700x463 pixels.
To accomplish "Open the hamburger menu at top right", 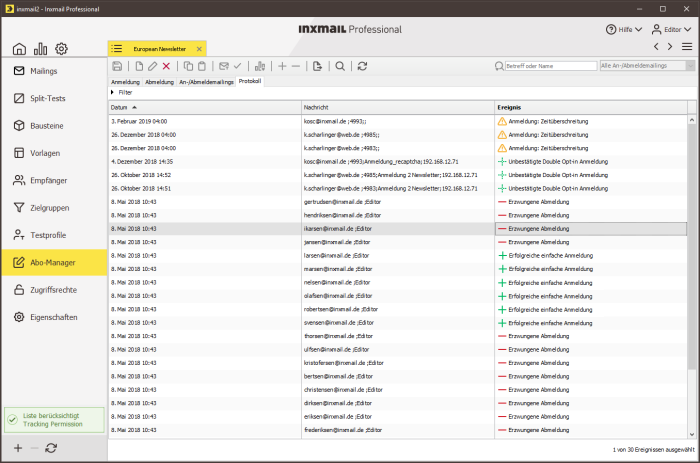I will (687, 46).
